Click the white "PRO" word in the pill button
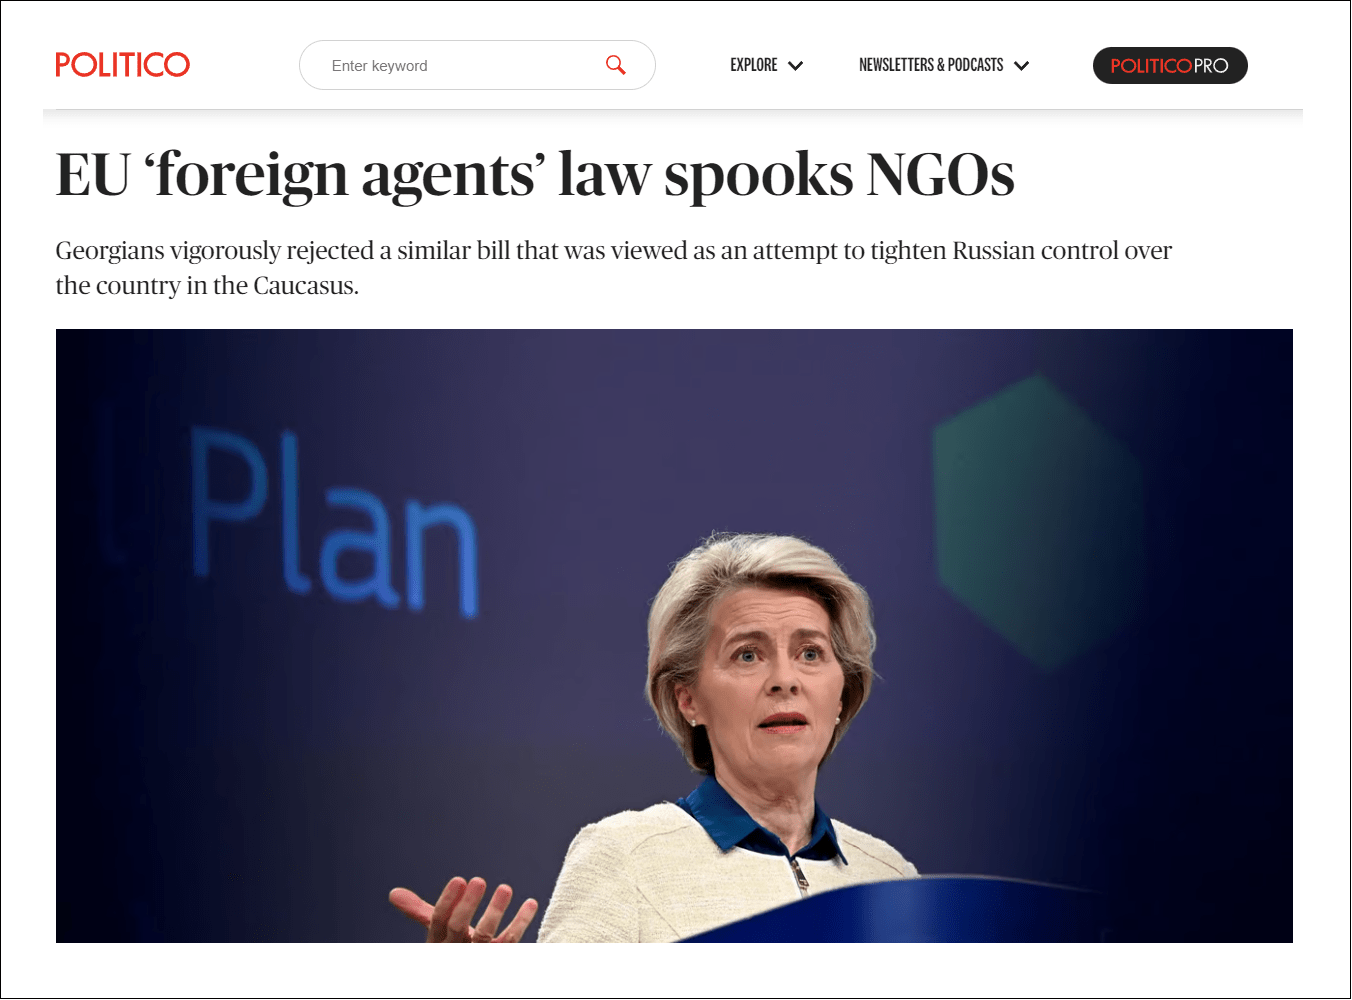 (x=1211, y=66)
